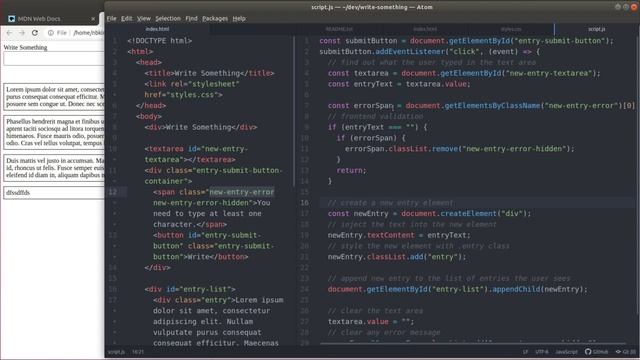This screenshot has height=360, width=640.
Task: Click 'const newEntry' line in script.js
Action: coord(429,213)
